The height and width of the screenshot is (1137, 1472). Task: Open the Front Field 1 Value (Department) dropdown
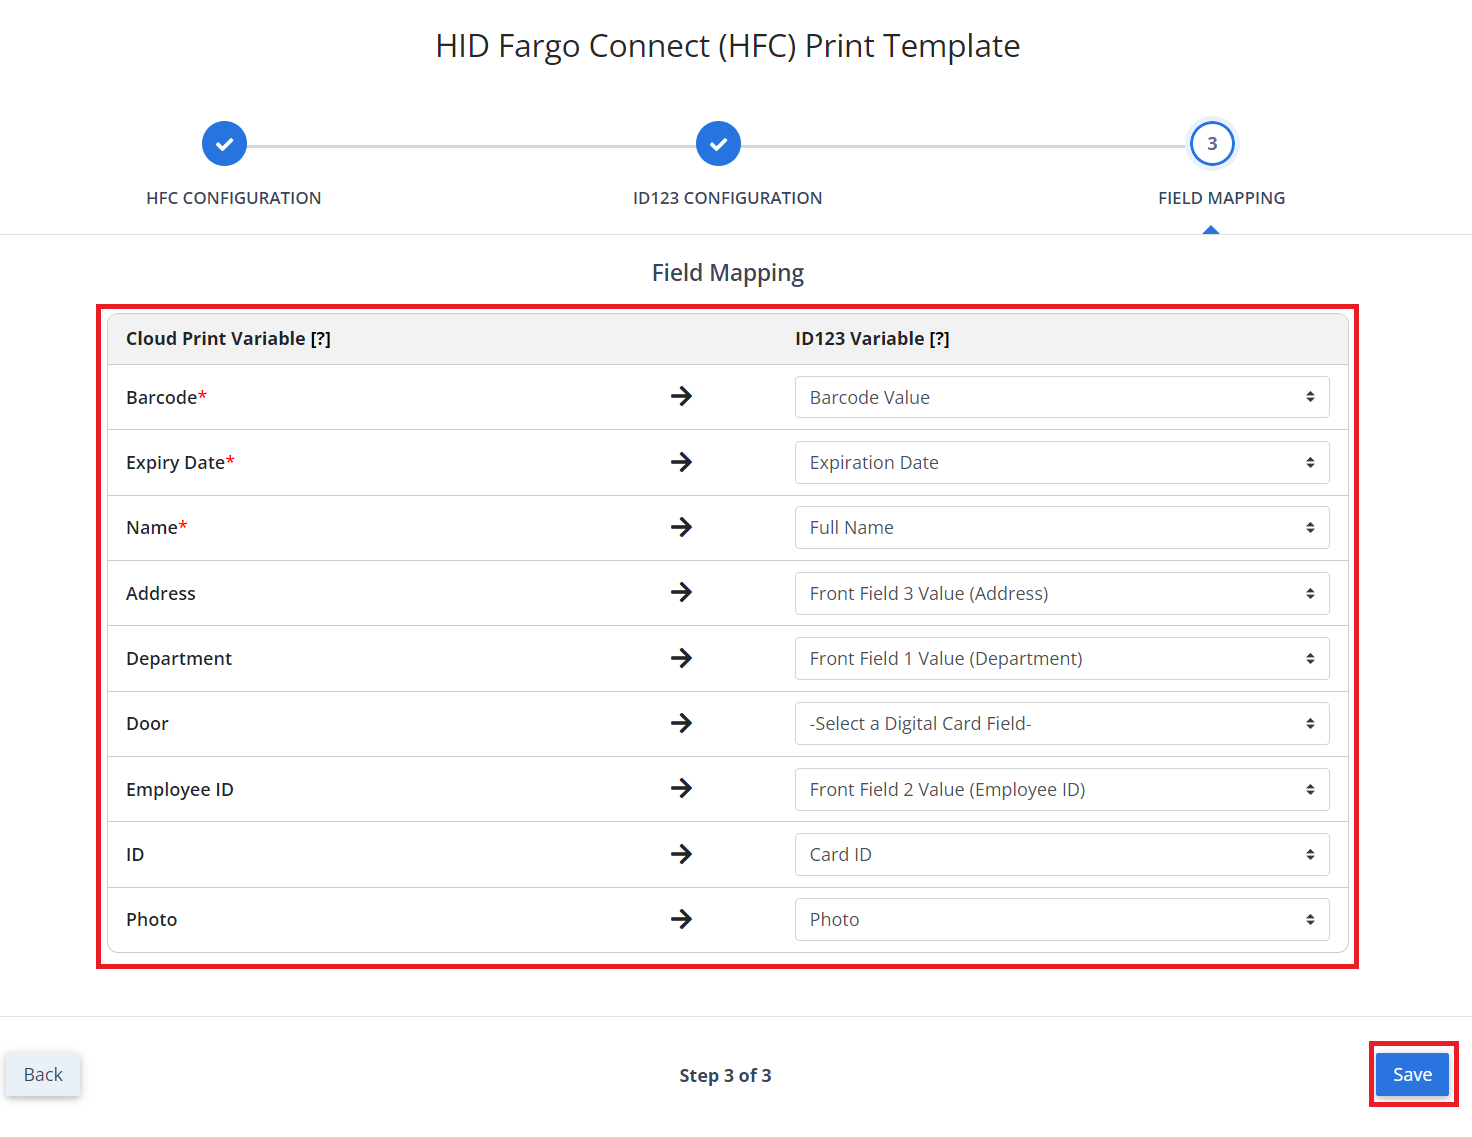point(1062,658)
